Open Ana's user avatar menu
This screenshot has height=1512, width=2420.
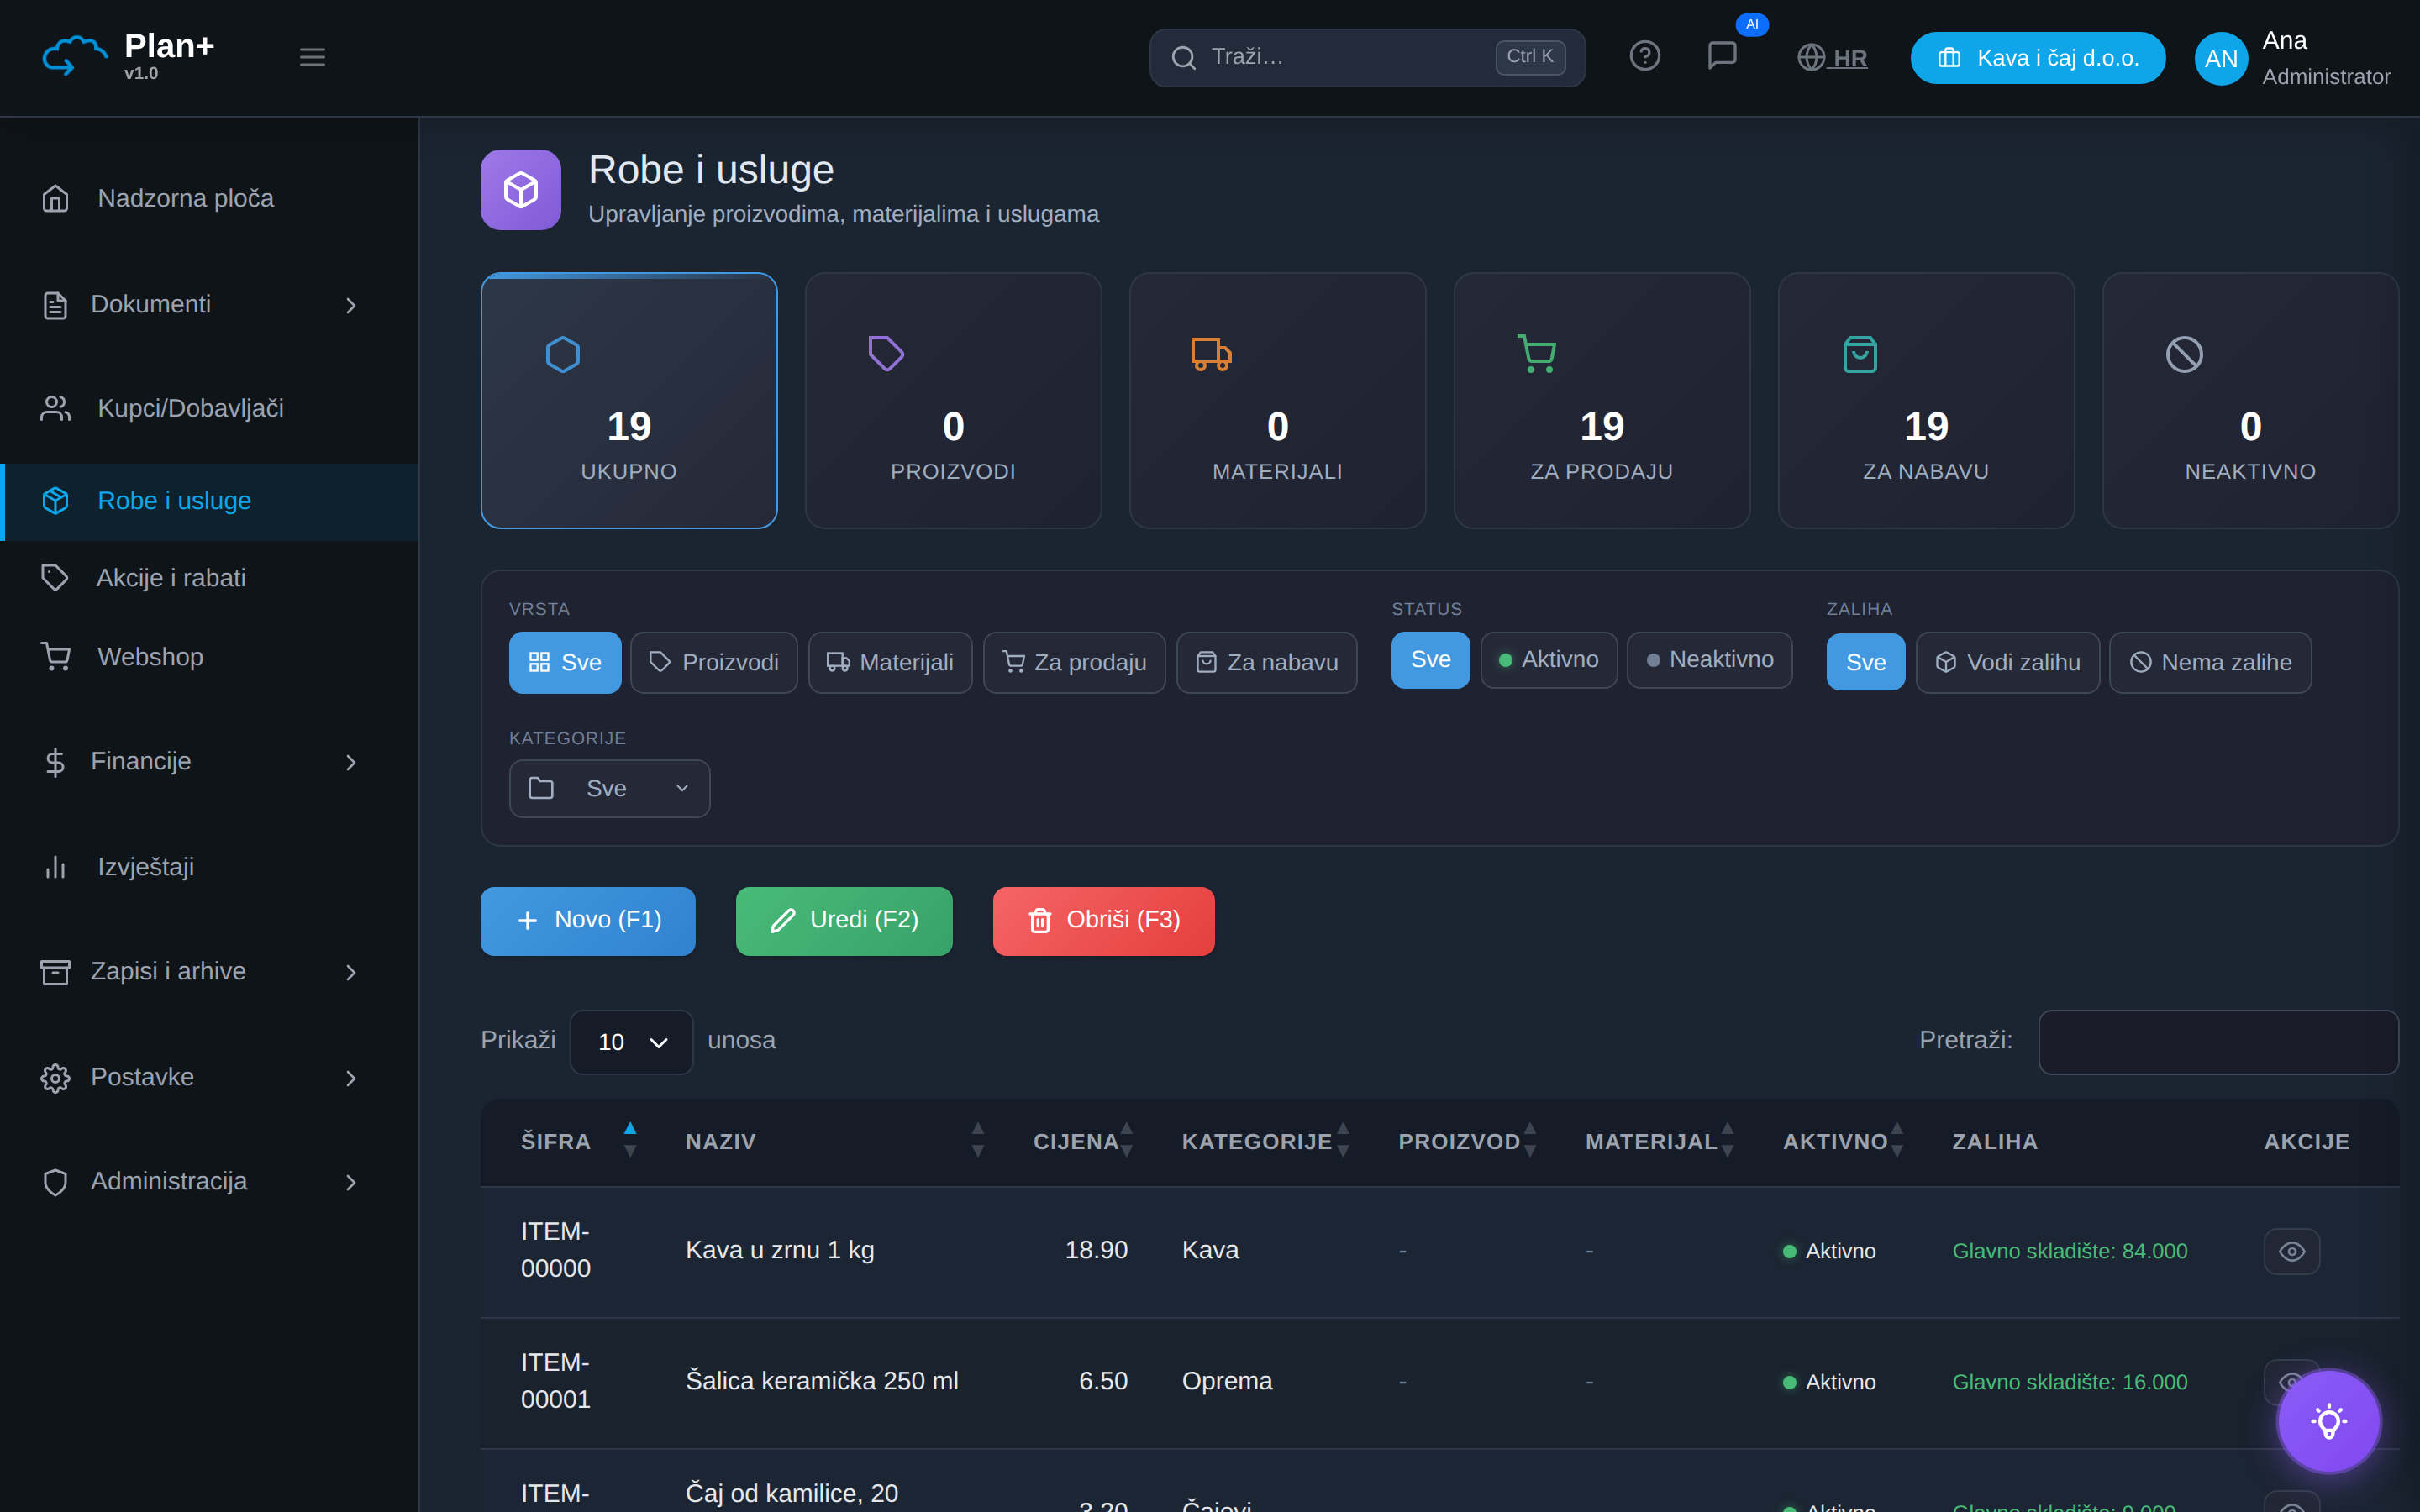coord(2221,58)
